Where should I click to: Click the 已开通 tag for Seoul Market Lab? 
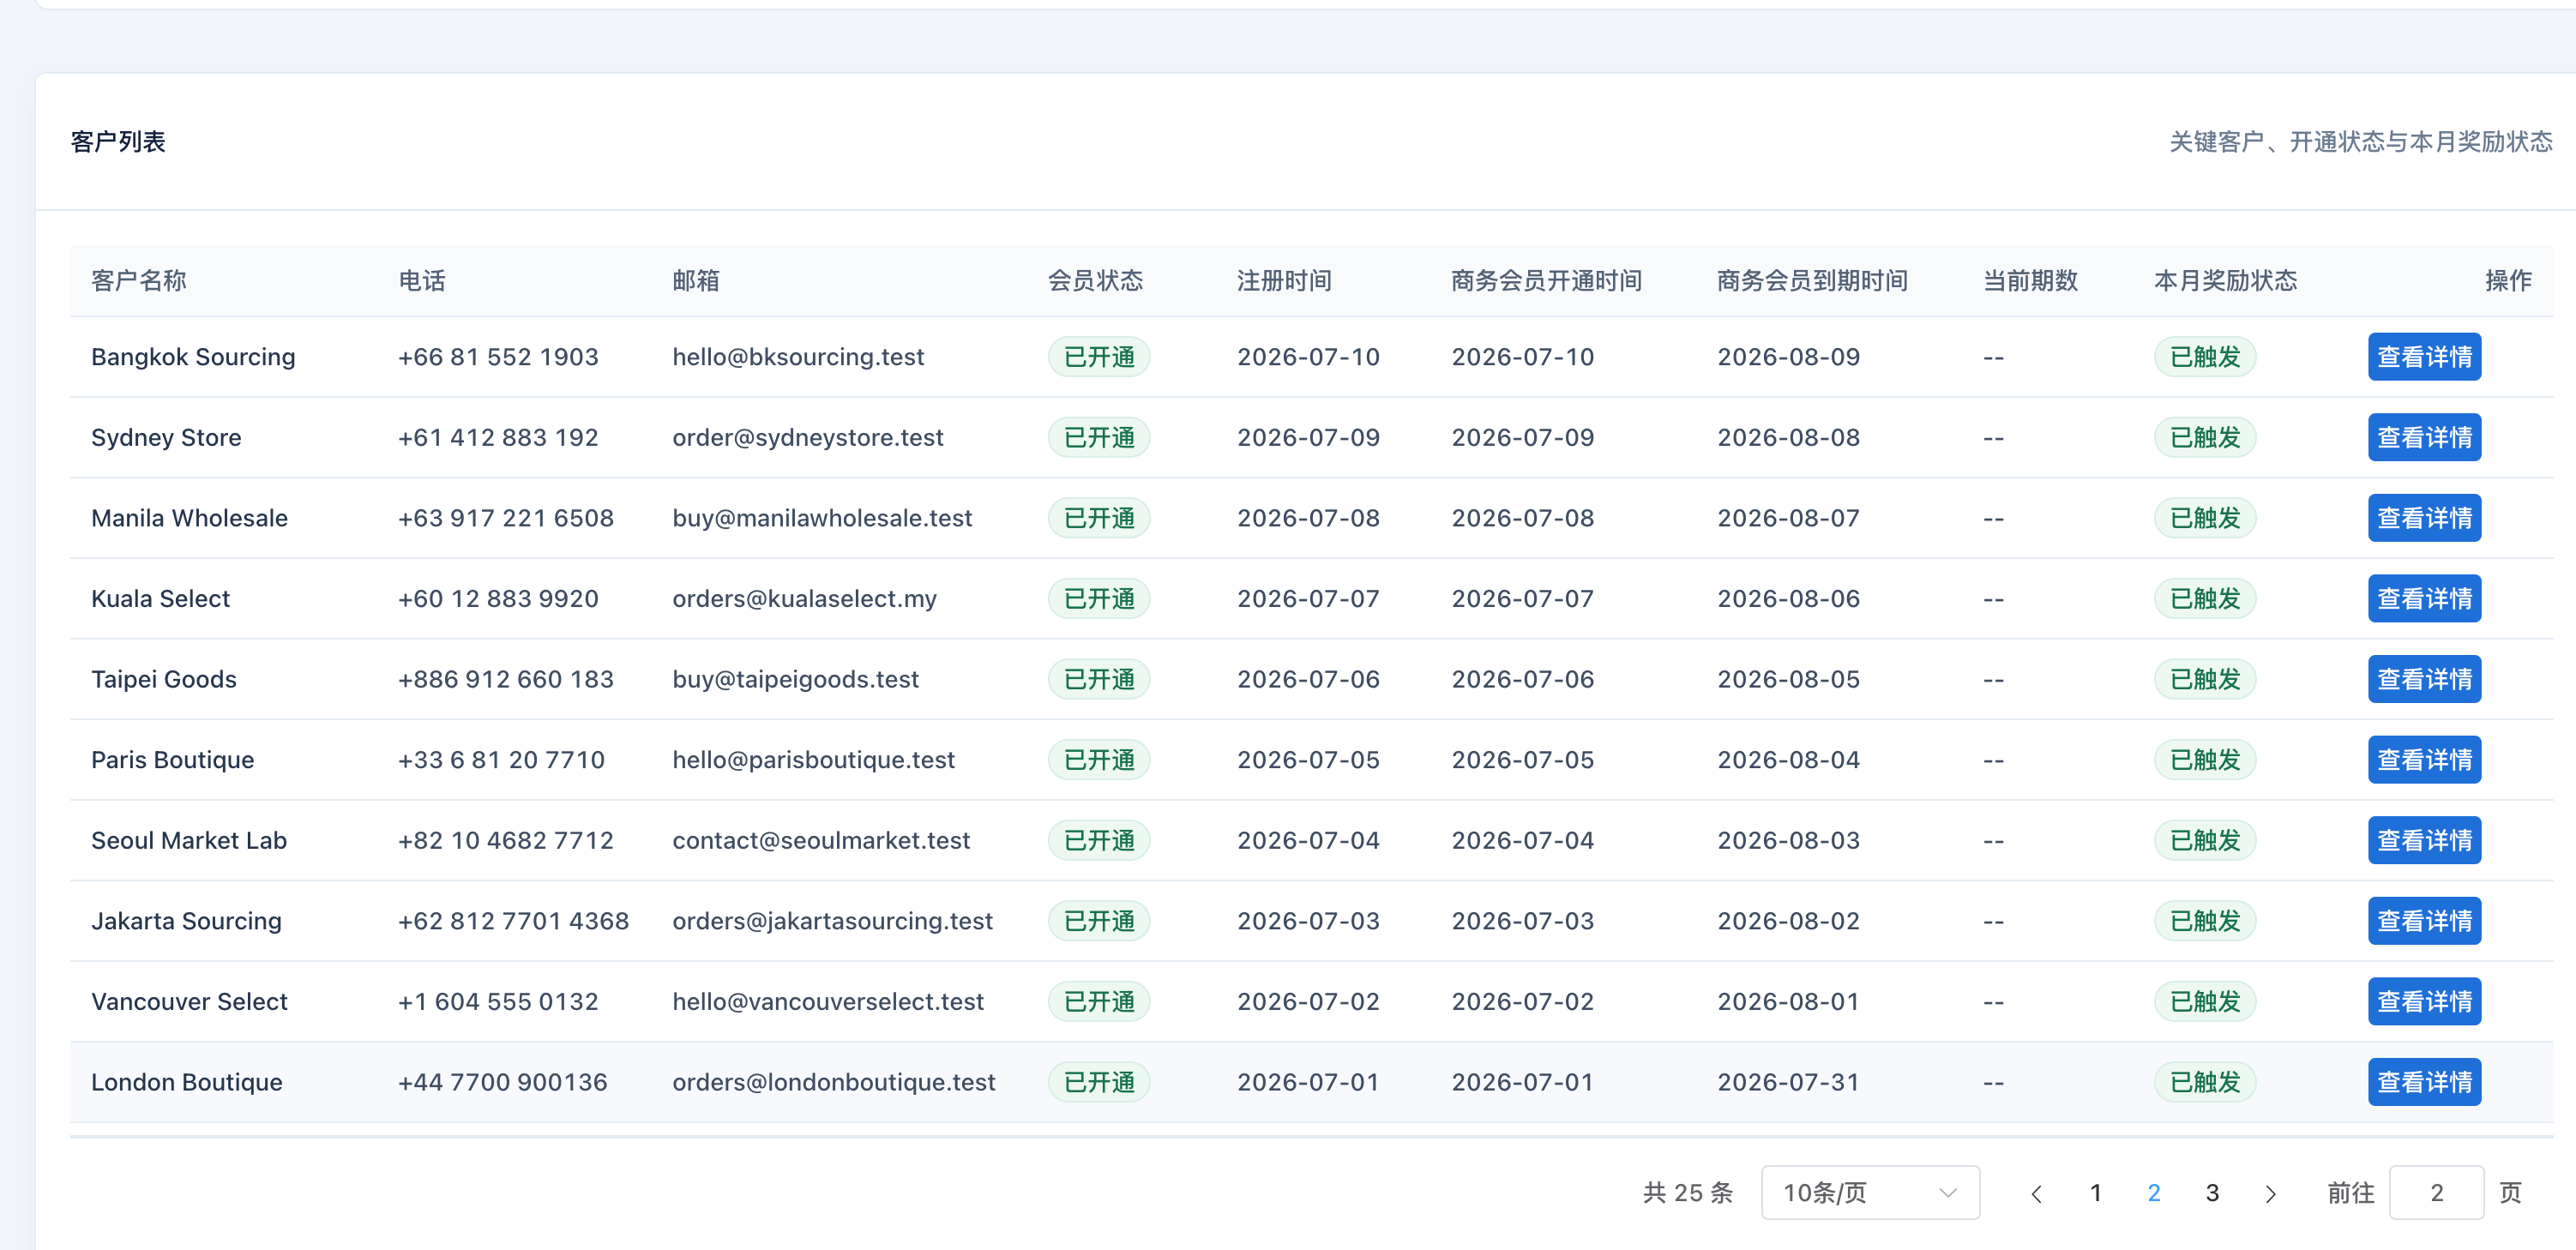1099,841
